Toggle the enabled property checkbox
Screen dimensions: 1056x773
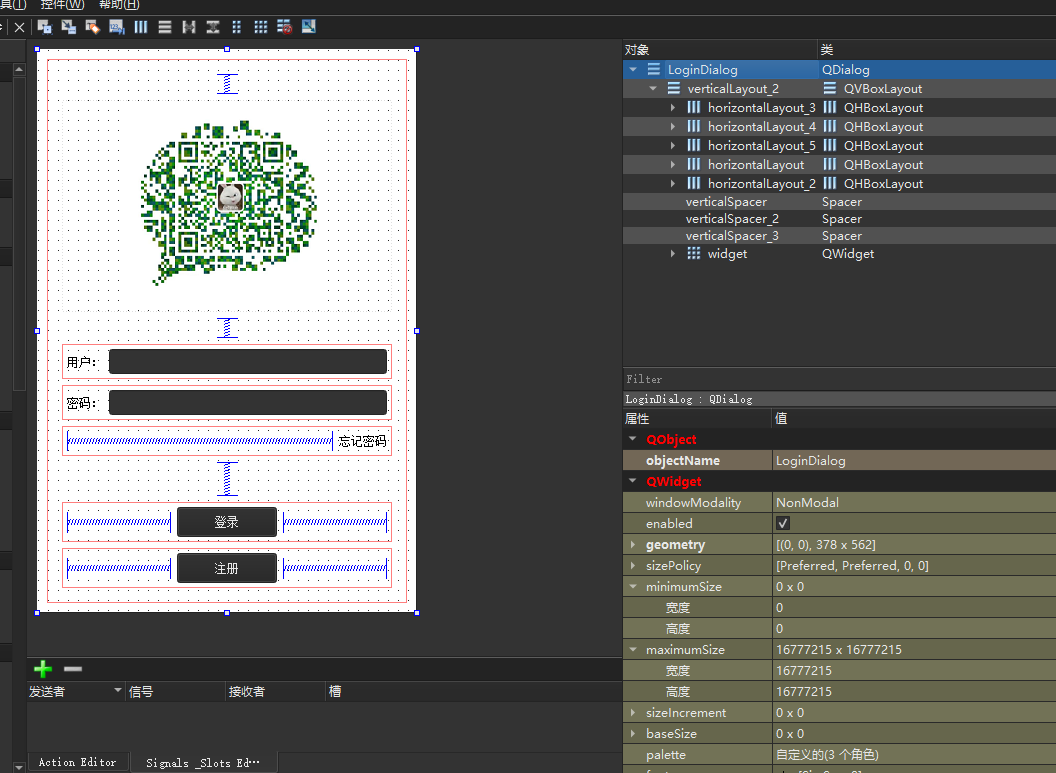click(783, 523)
